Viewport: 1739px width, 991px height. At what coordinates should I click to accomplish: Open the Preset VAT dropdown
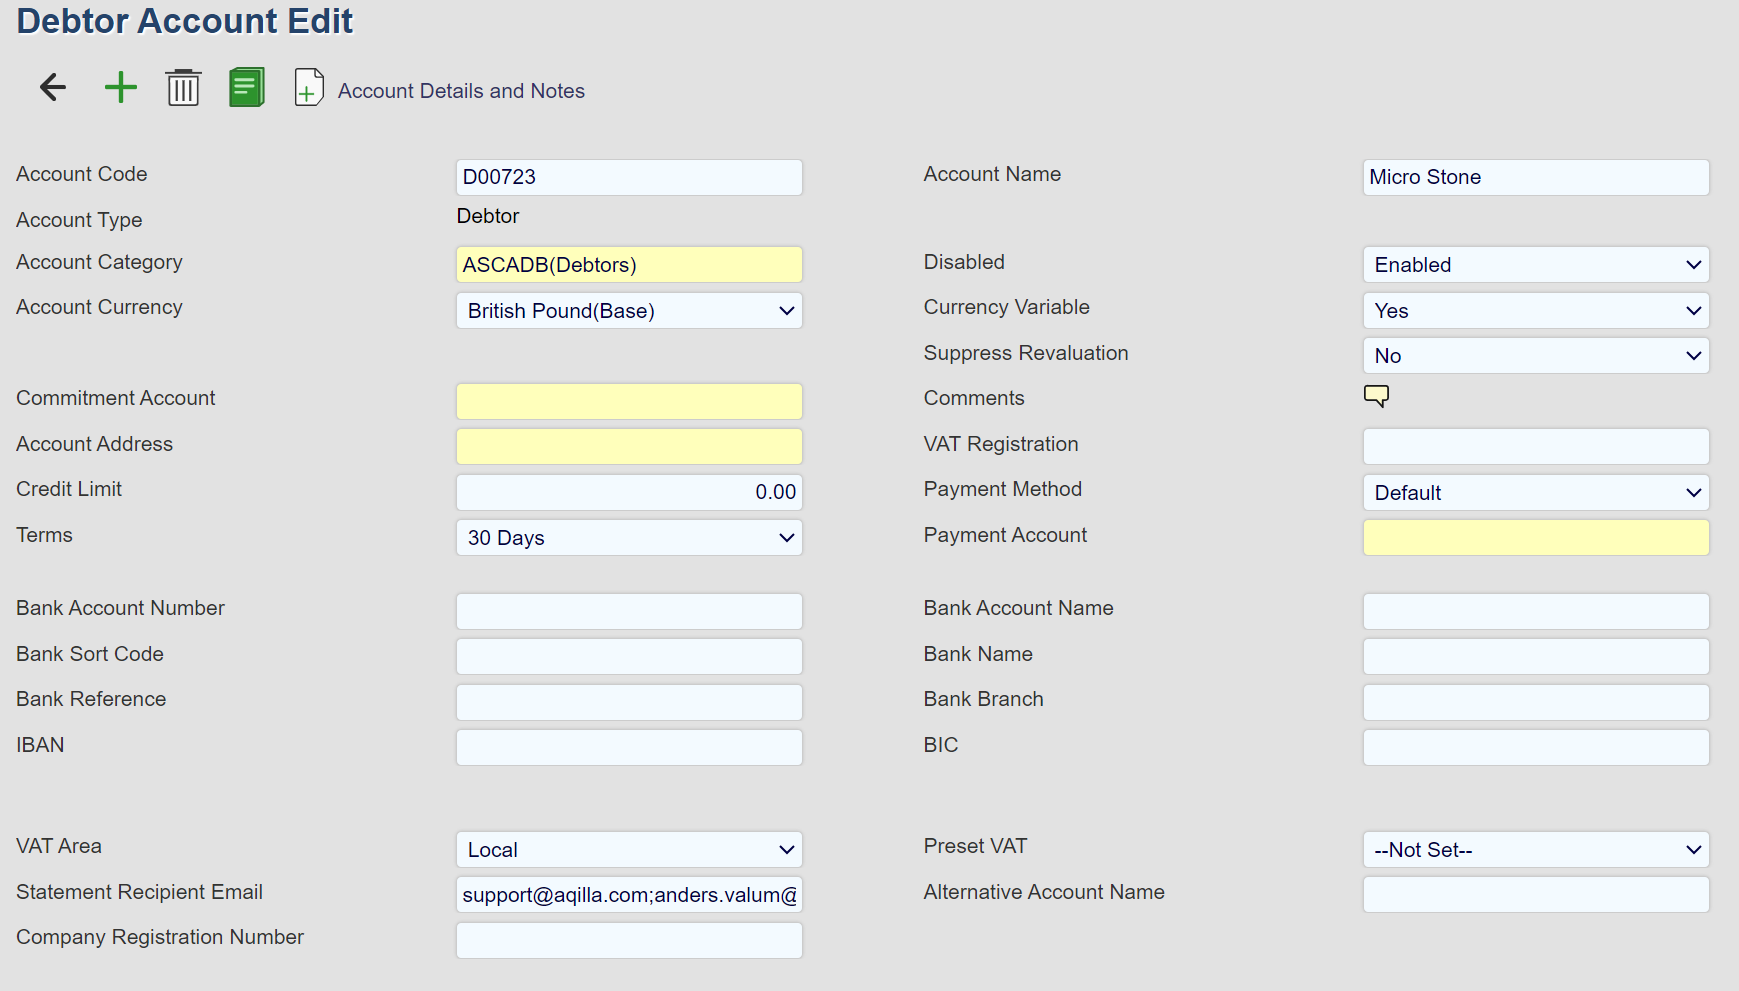(x=1535, y=850)
